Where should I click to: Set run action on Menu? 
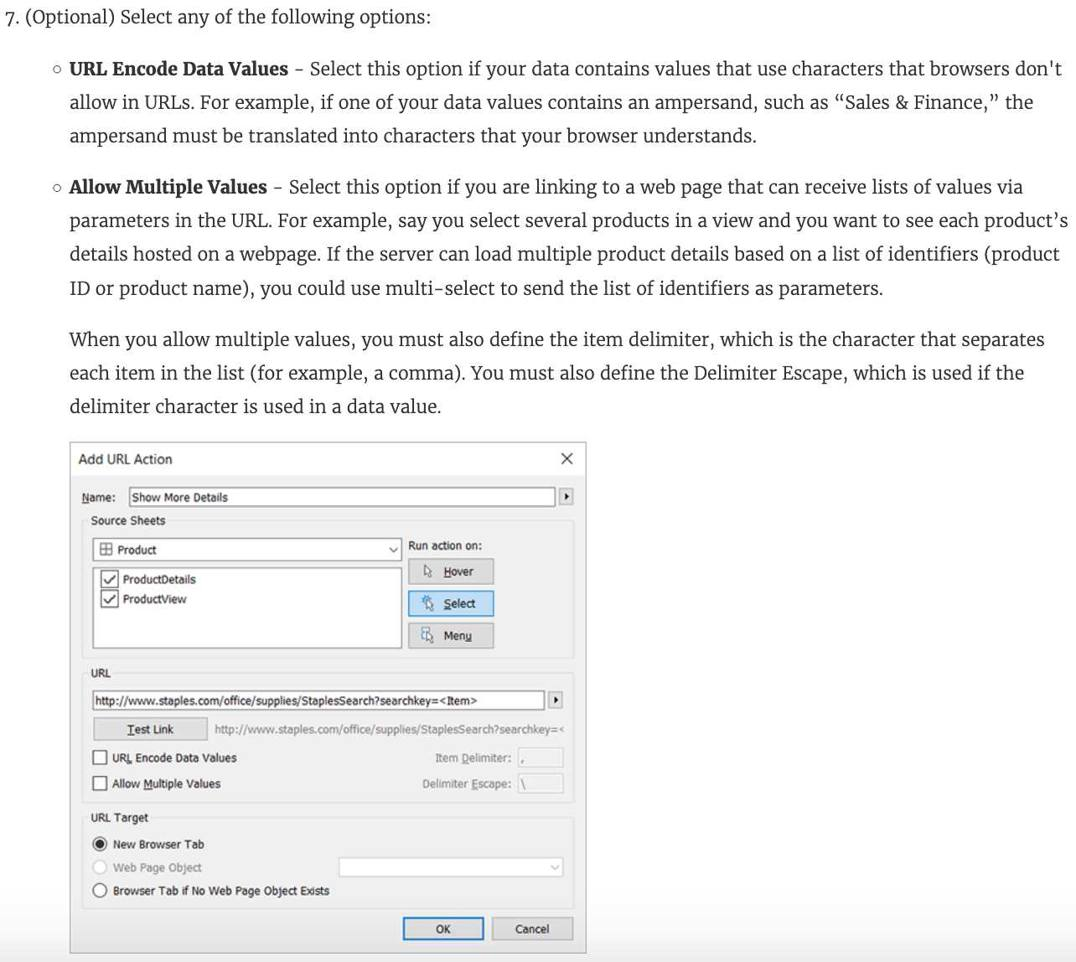[x=450, y=636]
